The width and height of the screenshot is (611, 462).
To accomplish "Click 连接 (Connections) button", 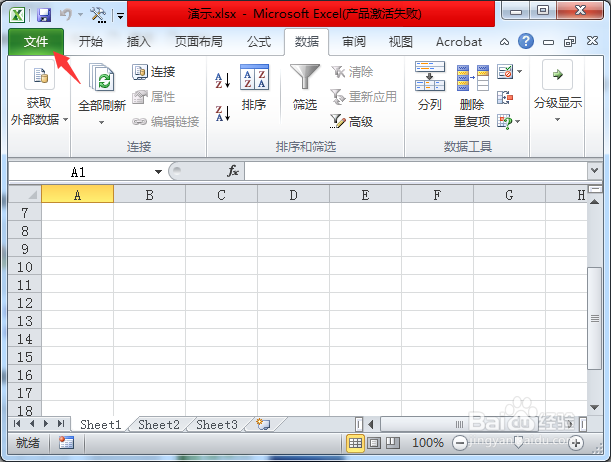I will (154, 72).
